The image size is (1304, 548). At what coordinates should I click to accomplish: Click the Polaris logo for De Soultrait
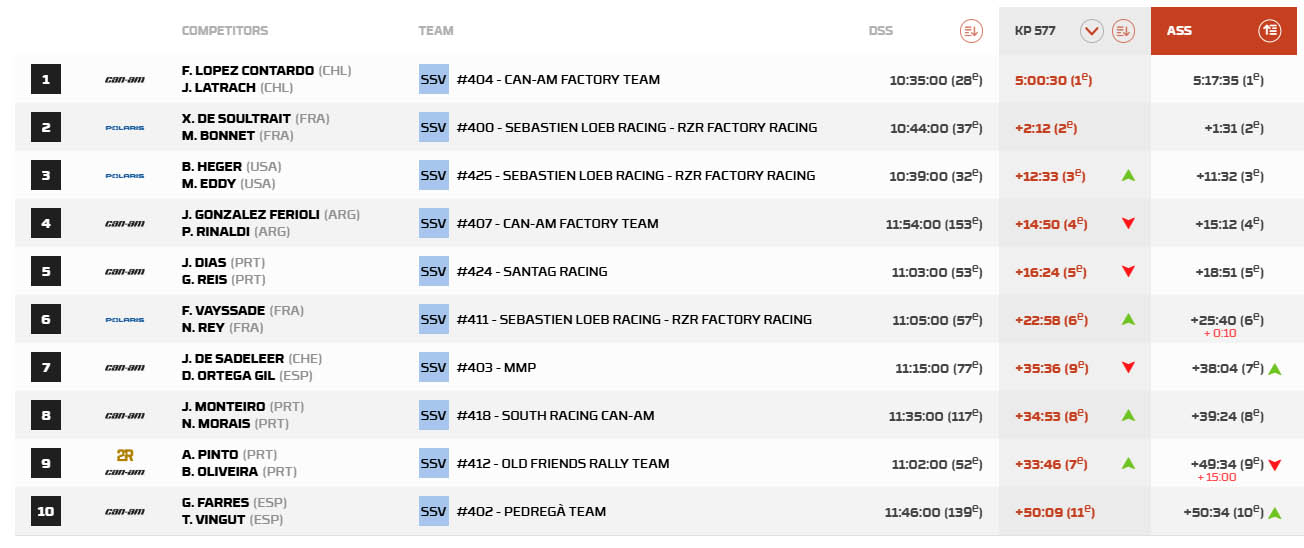coord(125,128)
